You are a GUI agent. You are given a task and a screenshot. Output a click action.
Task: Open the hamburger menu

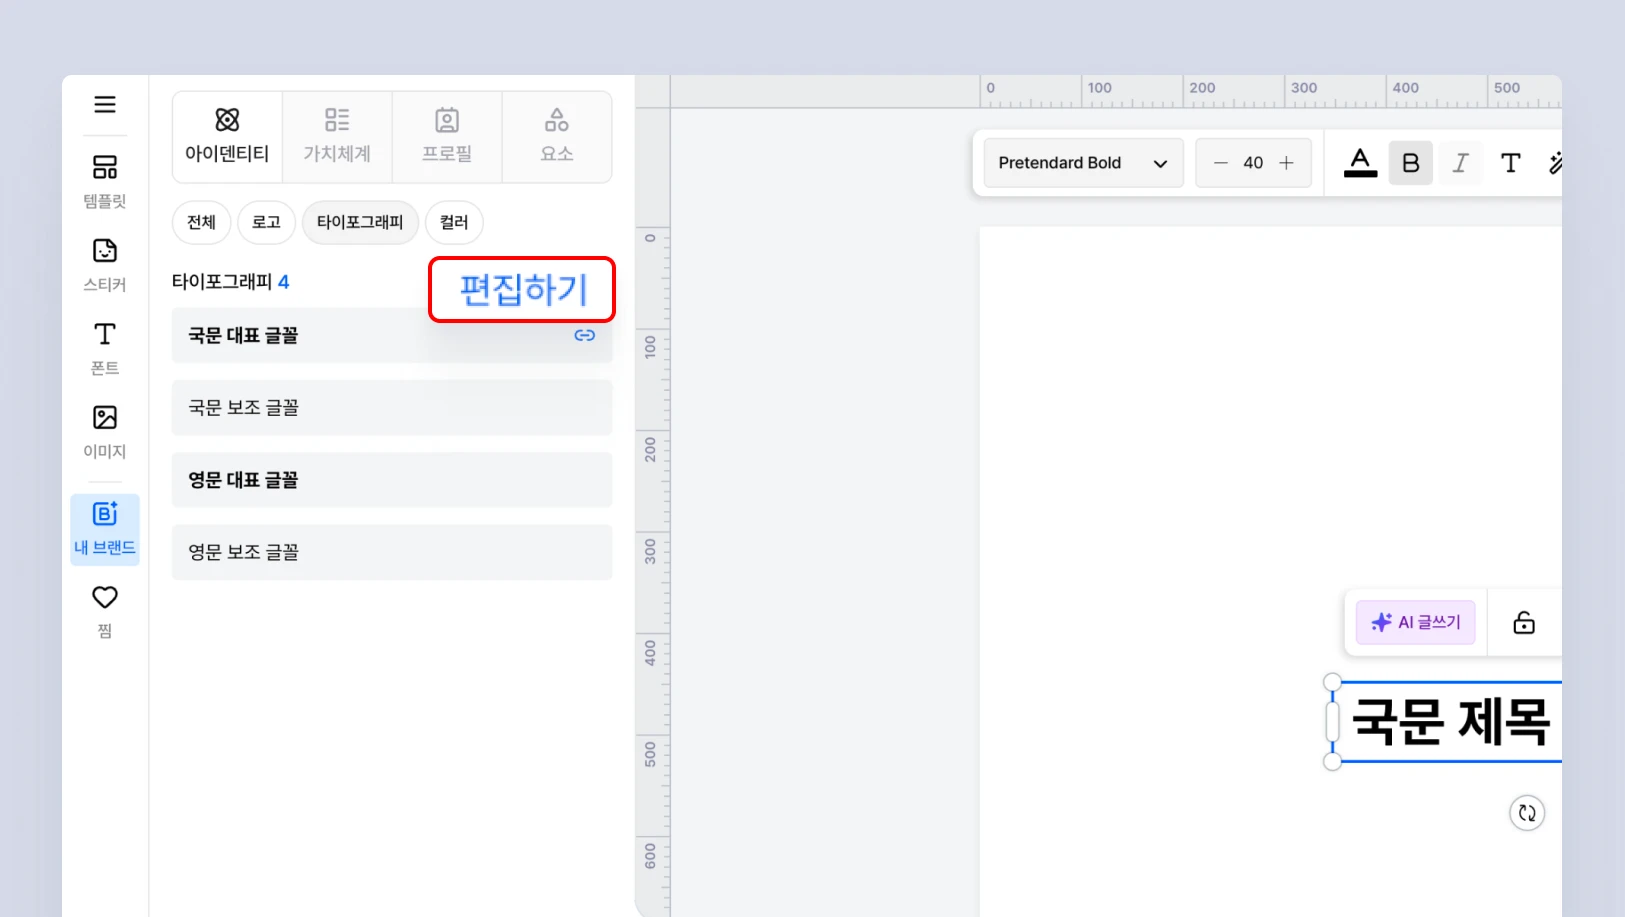[105, 104]
